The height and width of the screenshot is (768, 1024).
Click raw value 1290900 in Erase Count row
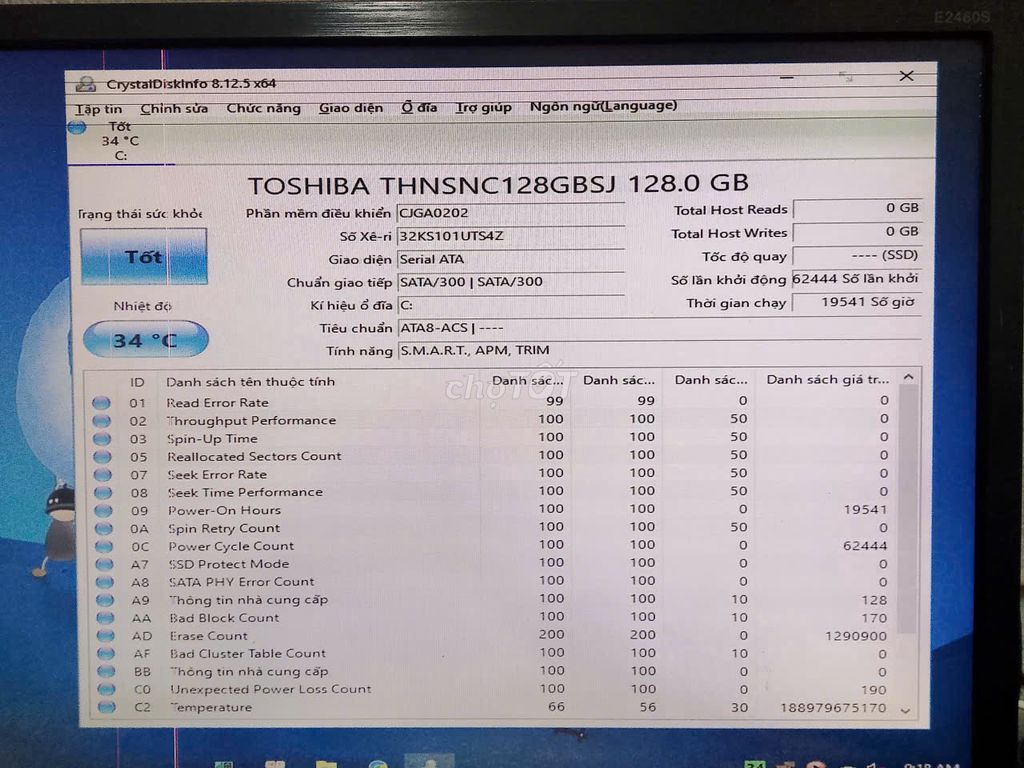856,635
